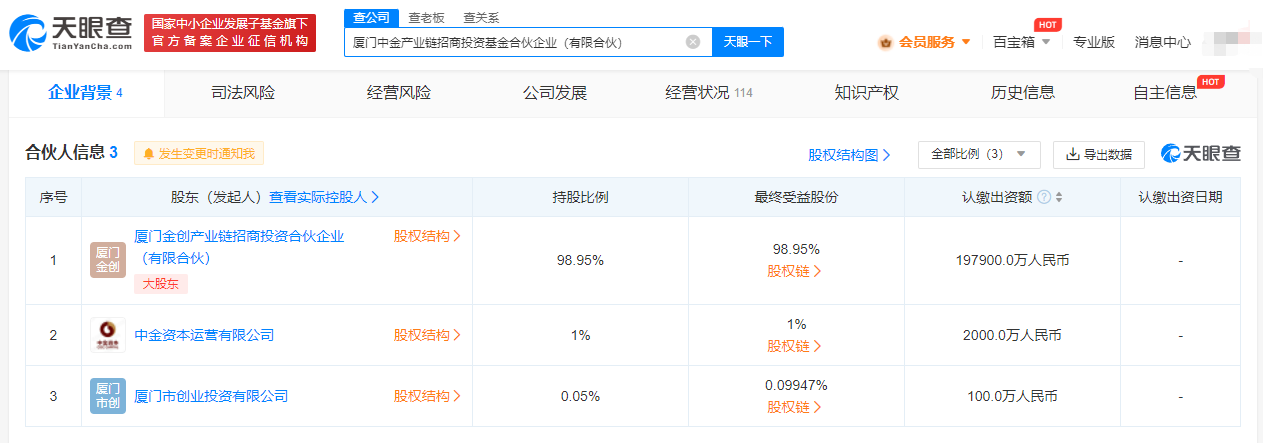Switch to the 自主信息 tab

(1165, 93)
